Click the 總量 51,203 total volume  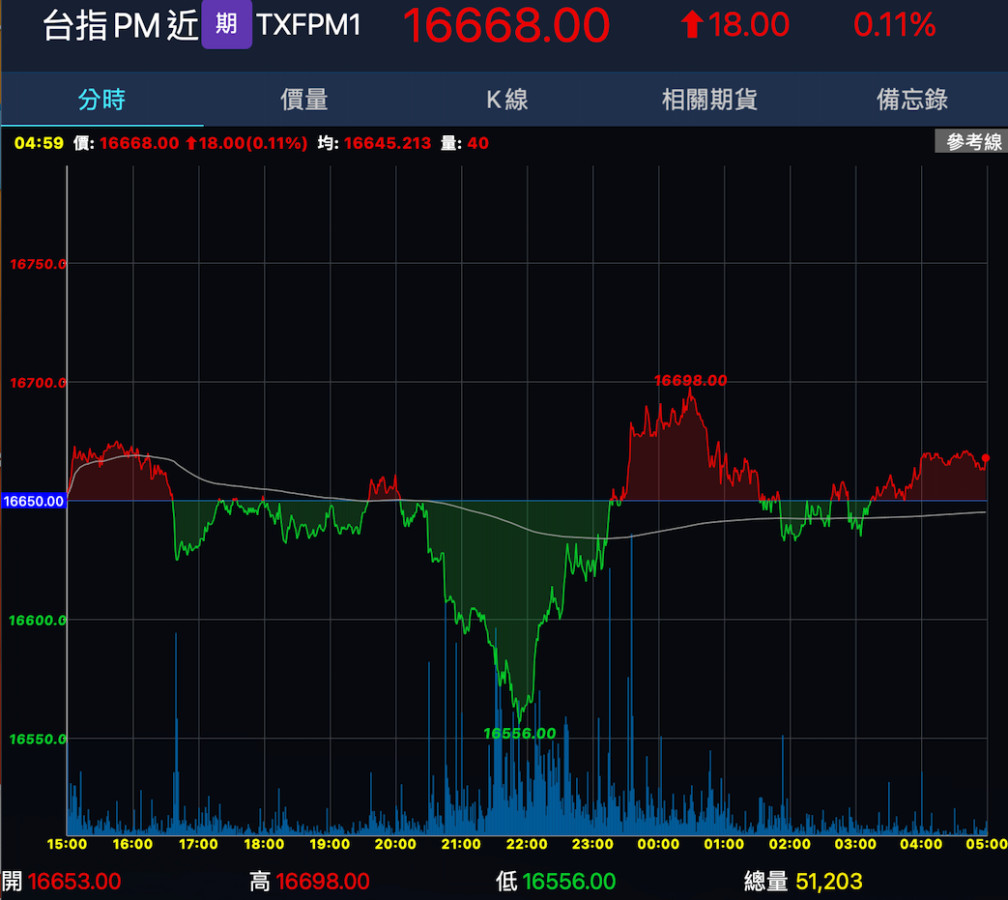tap(803, 881)
